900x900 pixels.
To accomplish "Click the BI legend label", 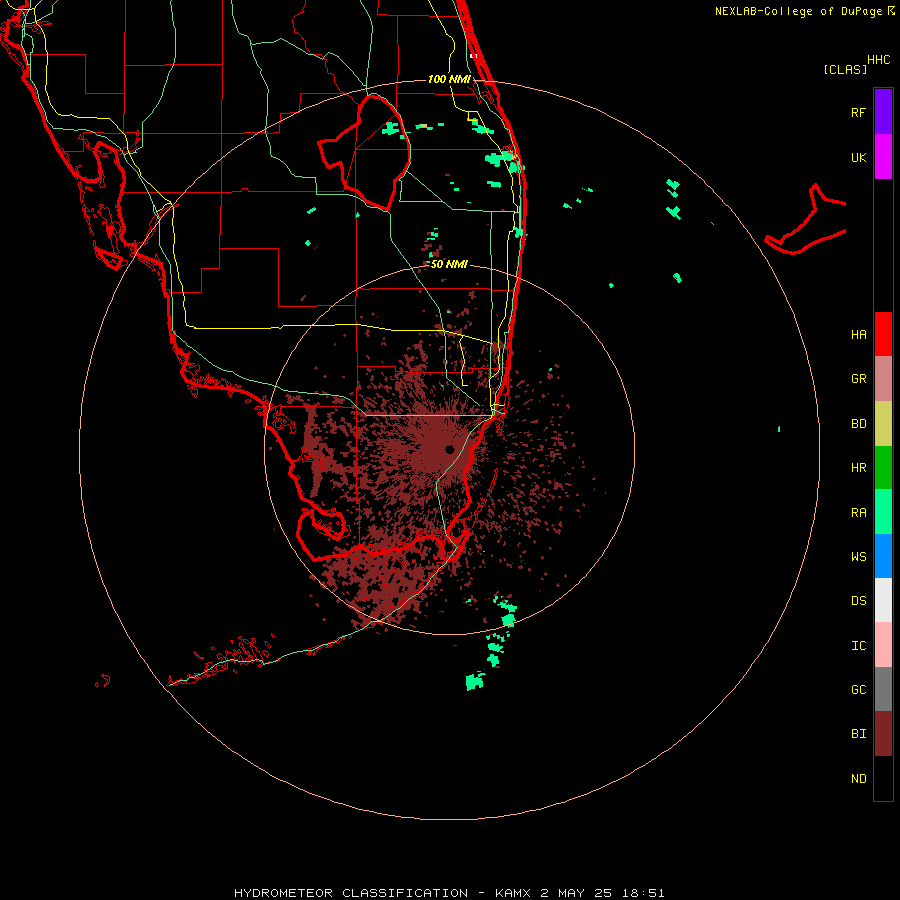I will click(858, 734).
